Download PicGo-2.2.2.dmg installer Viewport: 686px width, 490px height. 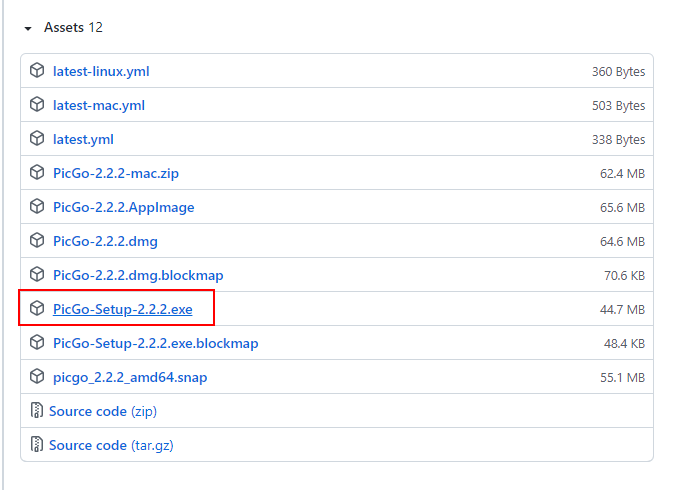(x=105, y=241)
